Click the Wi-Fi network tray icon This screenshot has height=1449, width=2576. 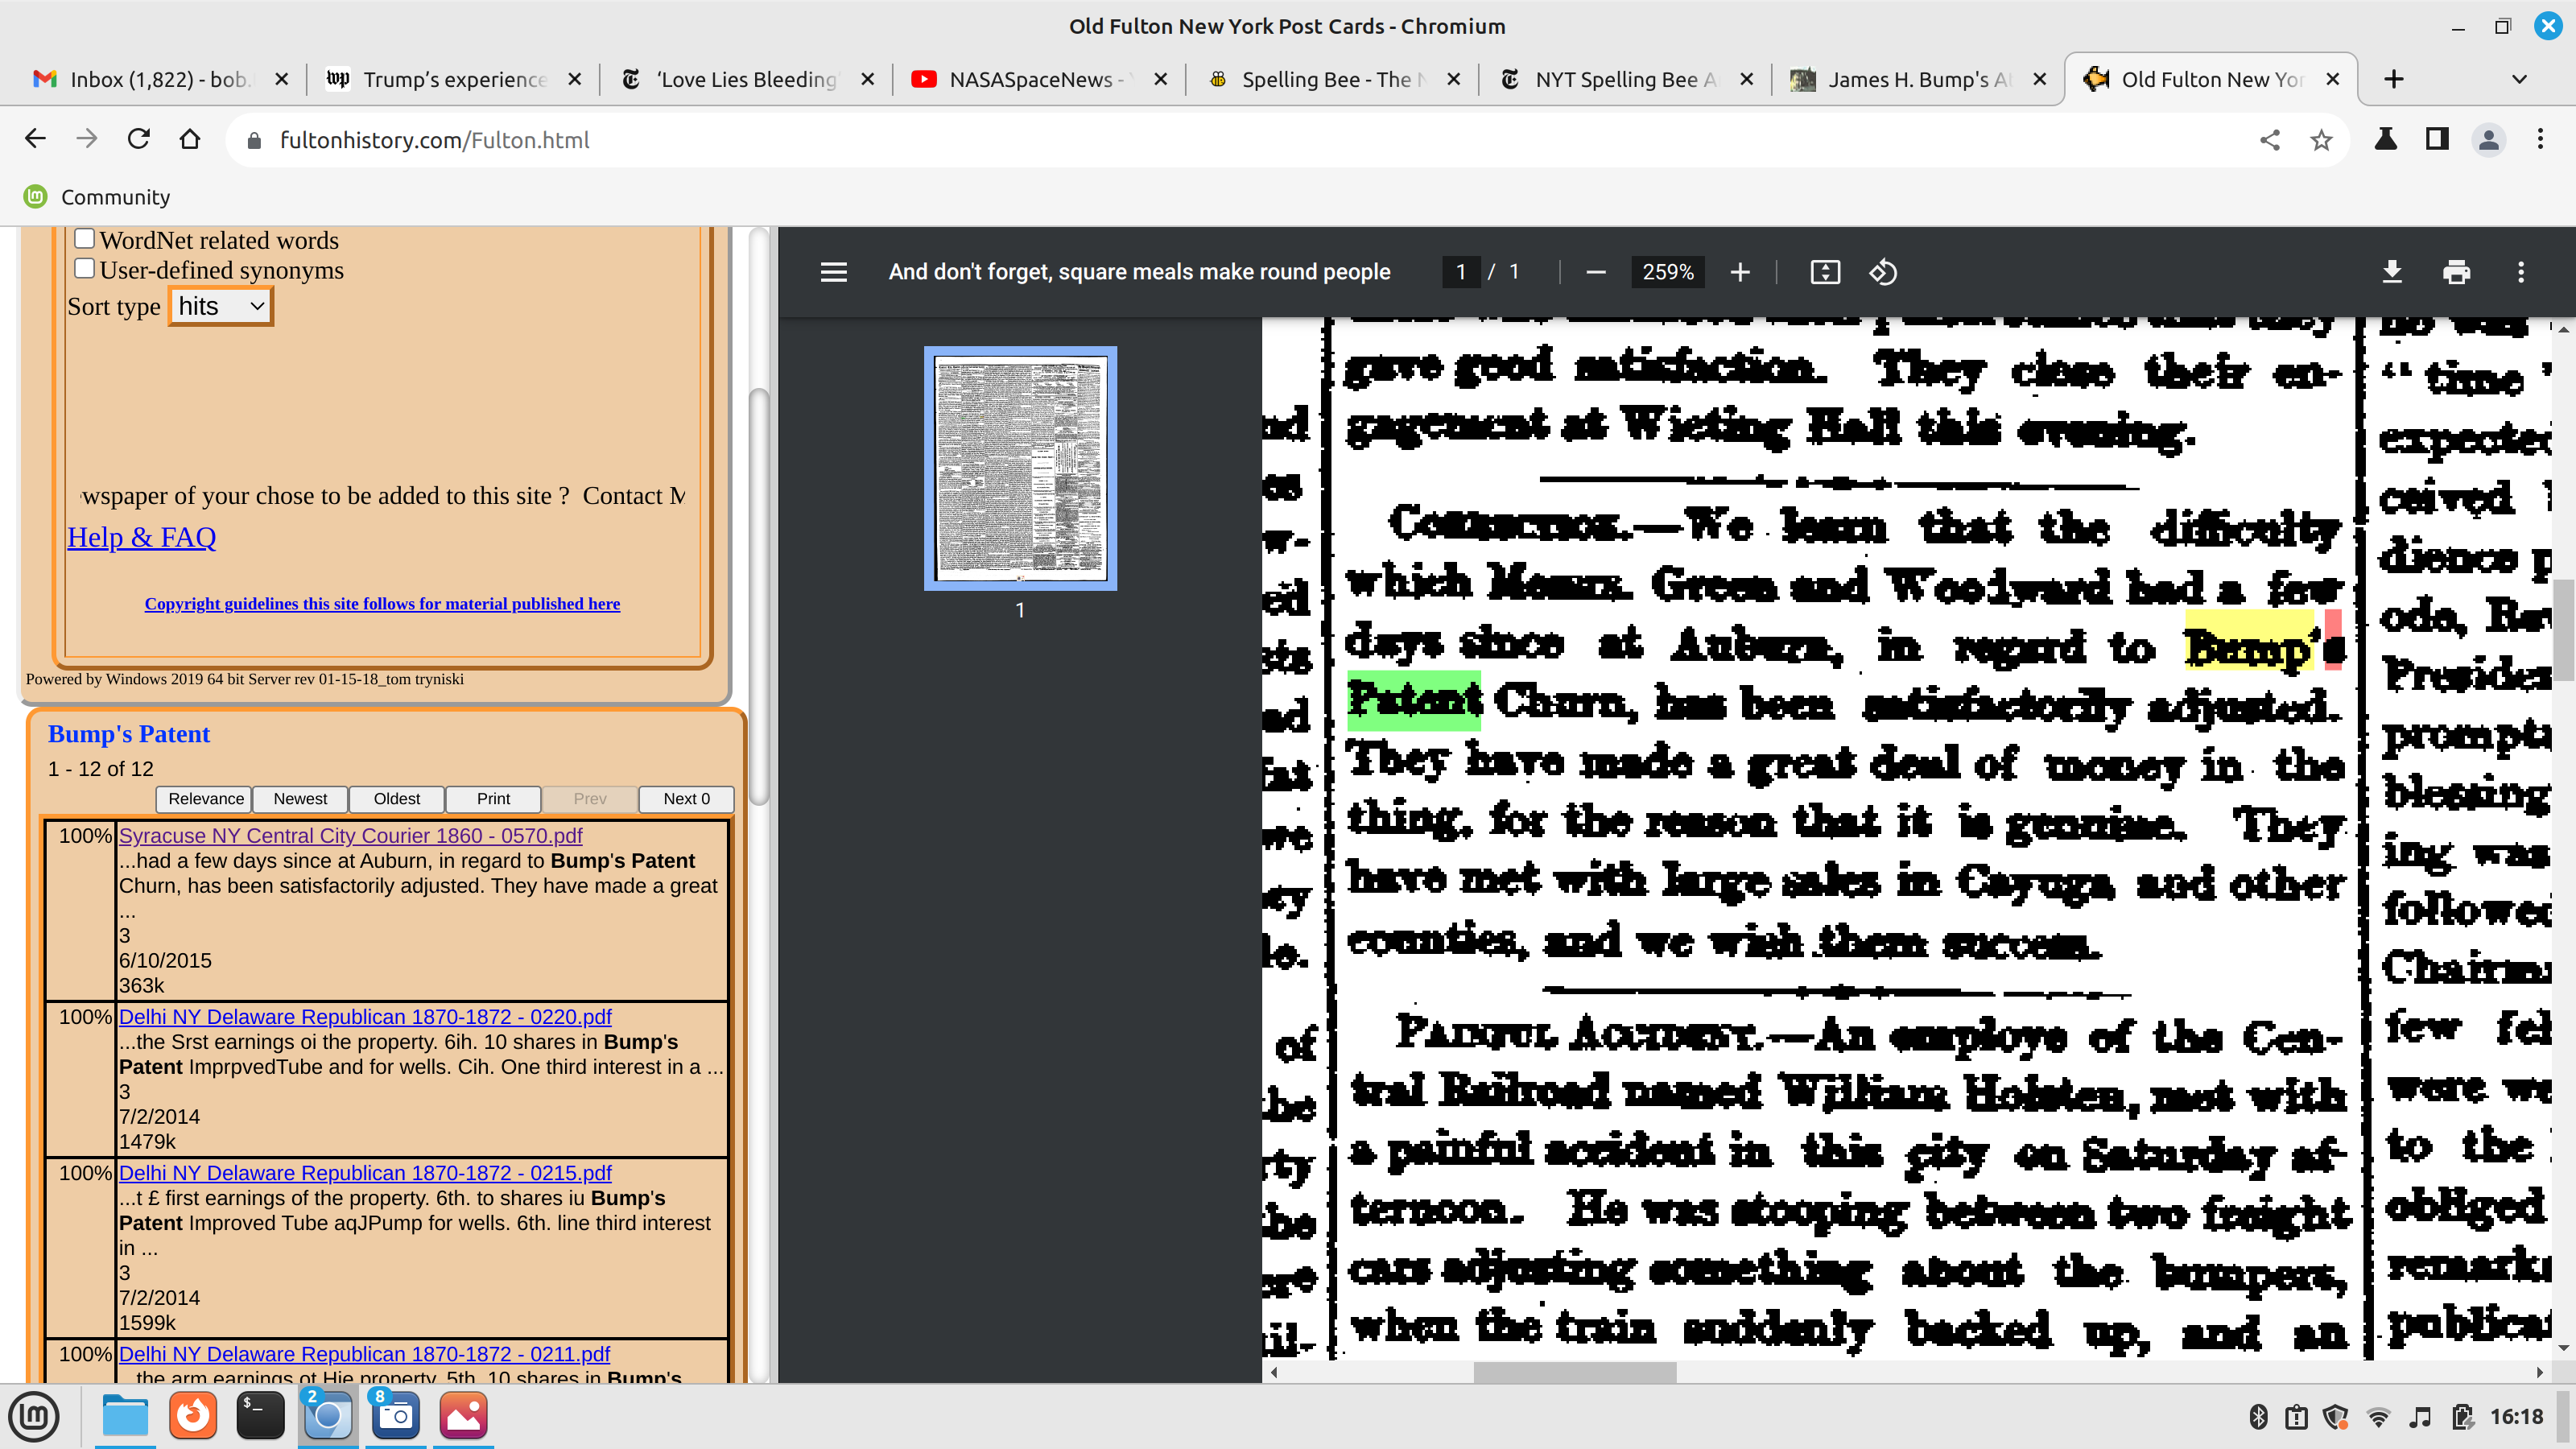[2379, 1417]
